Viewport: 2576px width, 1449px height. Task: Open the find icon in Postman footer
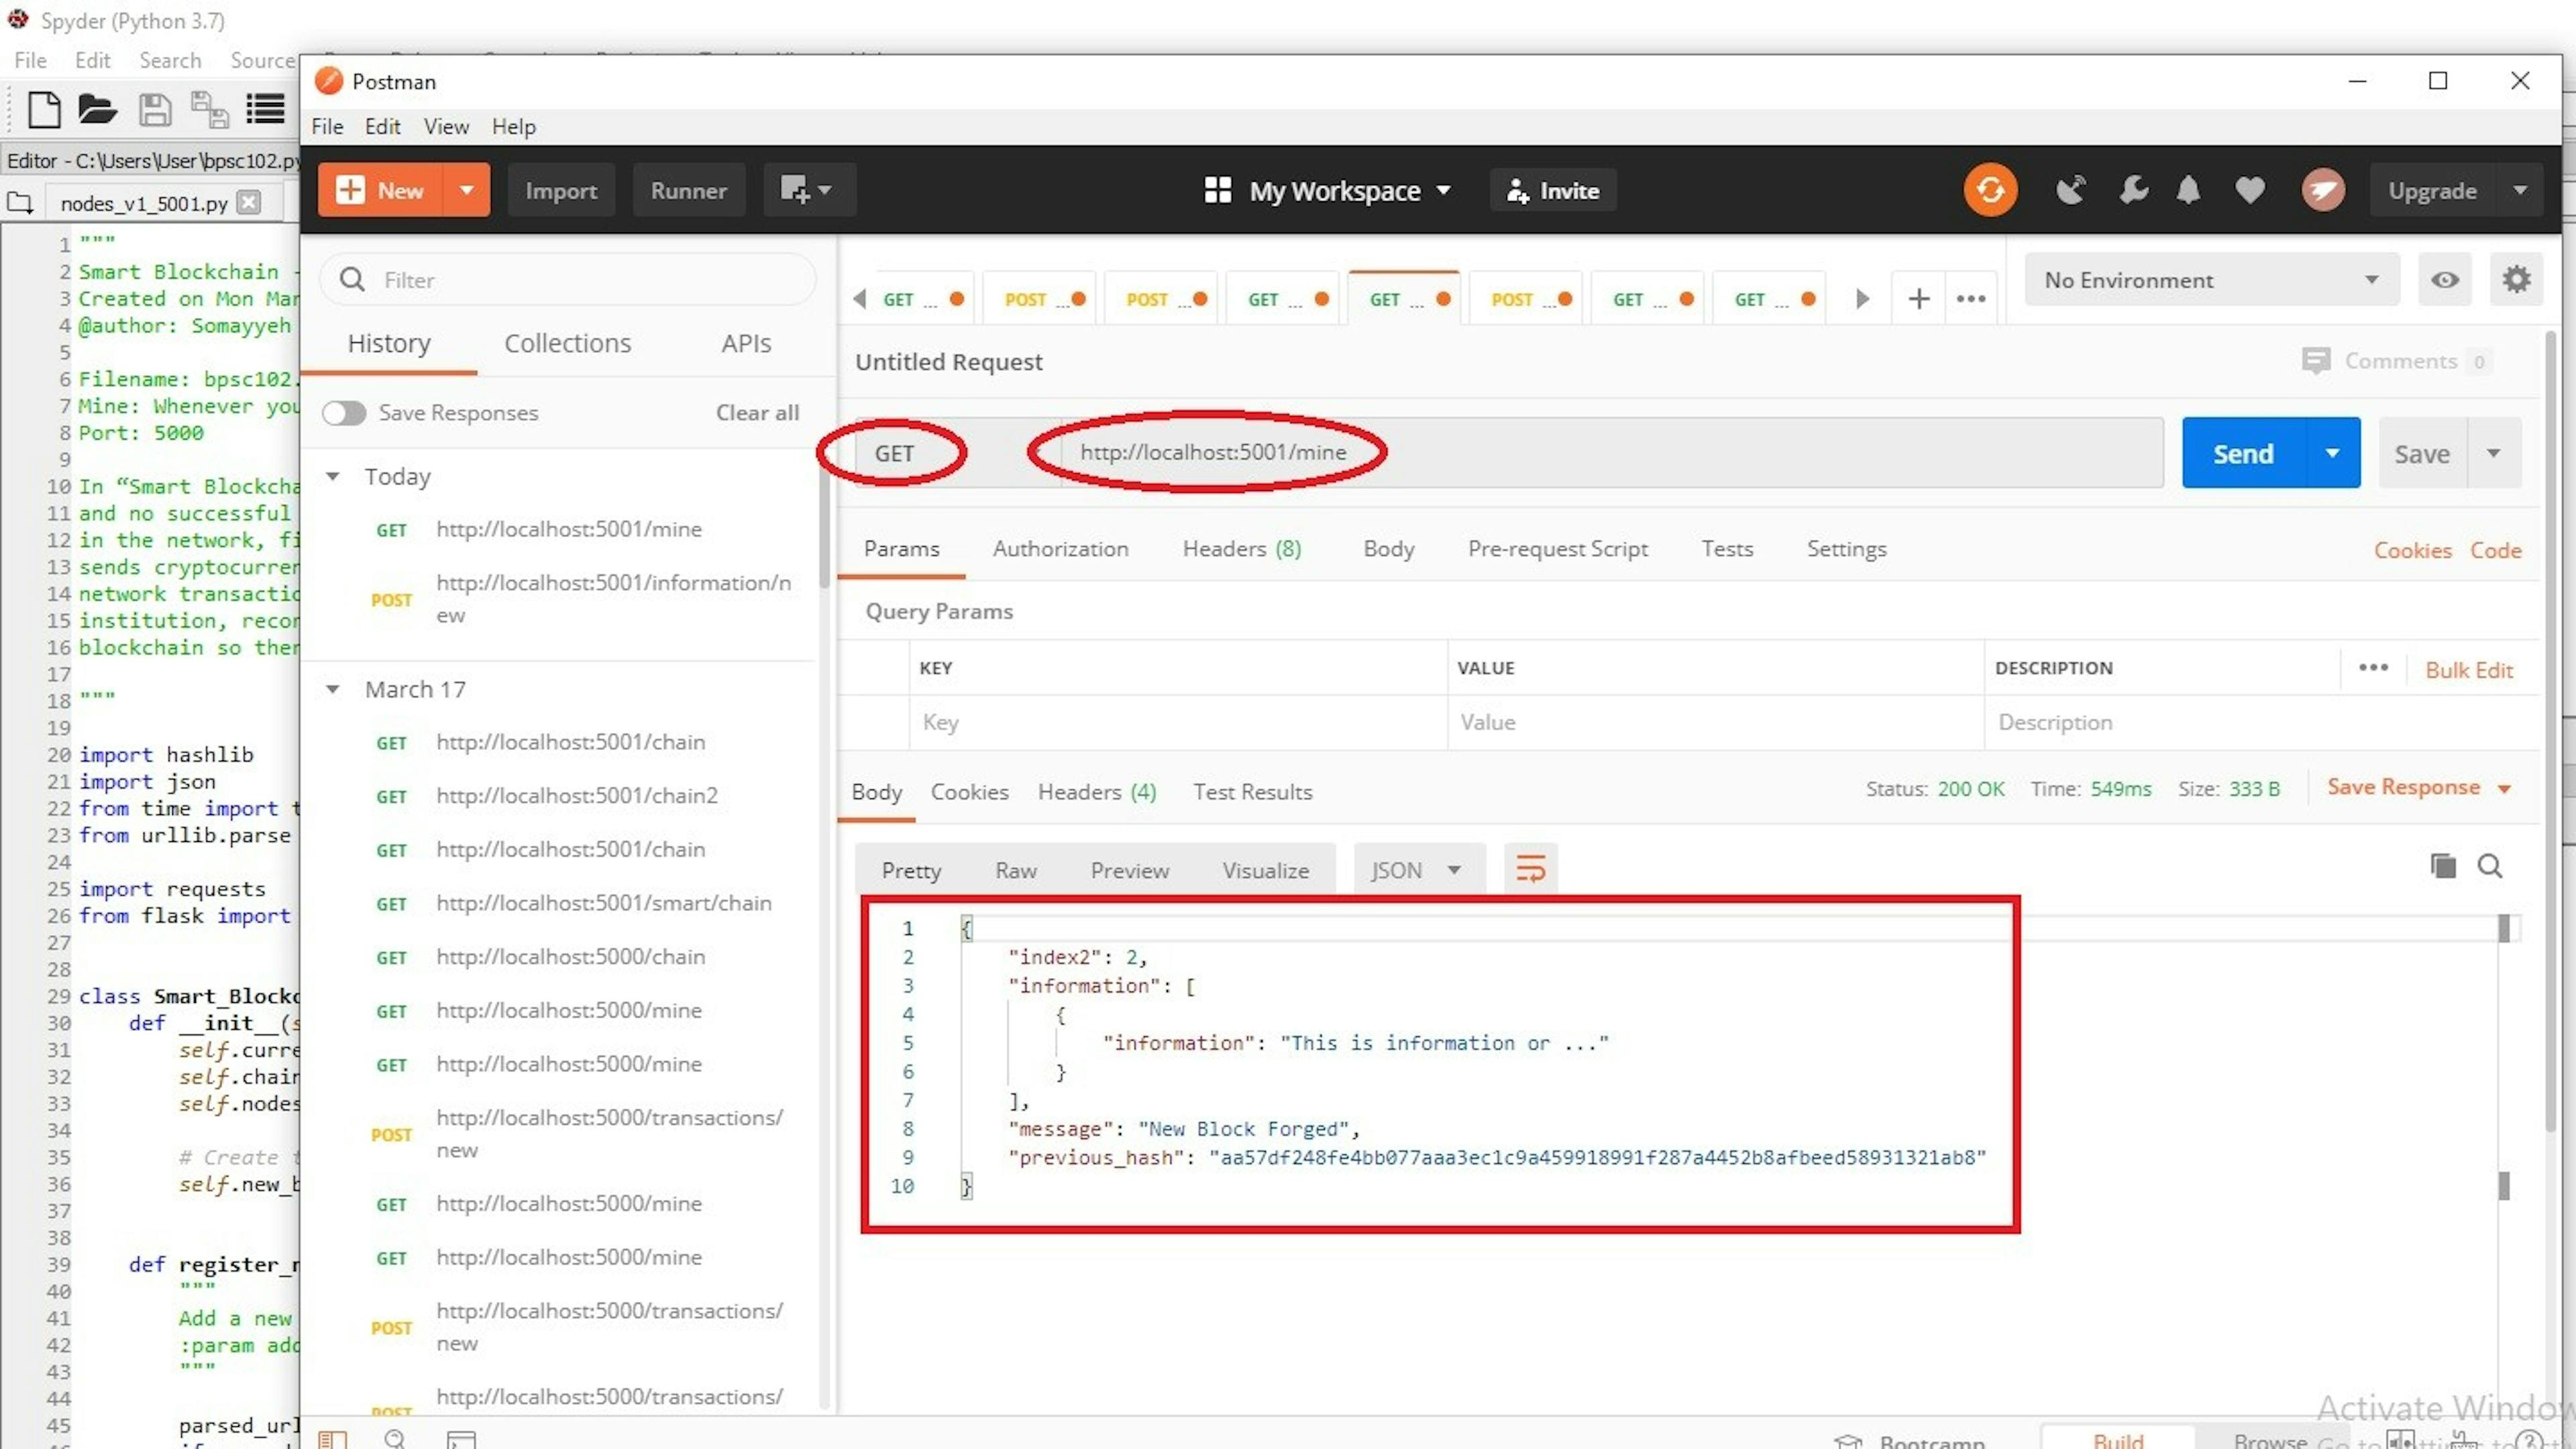[x=395, y=1439]
